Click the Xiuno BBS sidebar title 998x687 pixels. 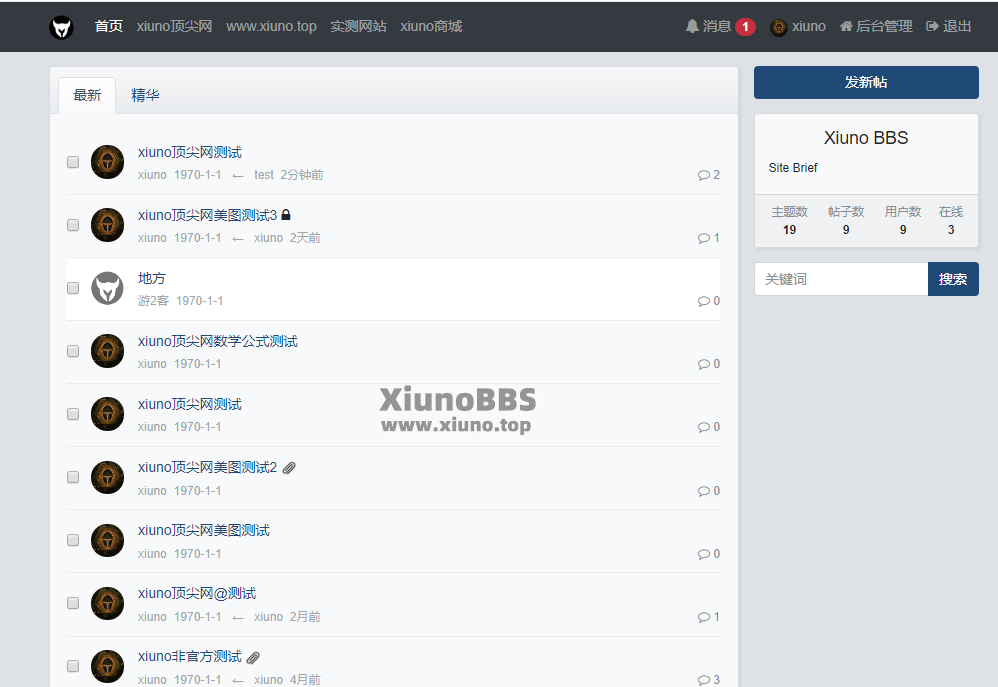click(x=866, y=138)
